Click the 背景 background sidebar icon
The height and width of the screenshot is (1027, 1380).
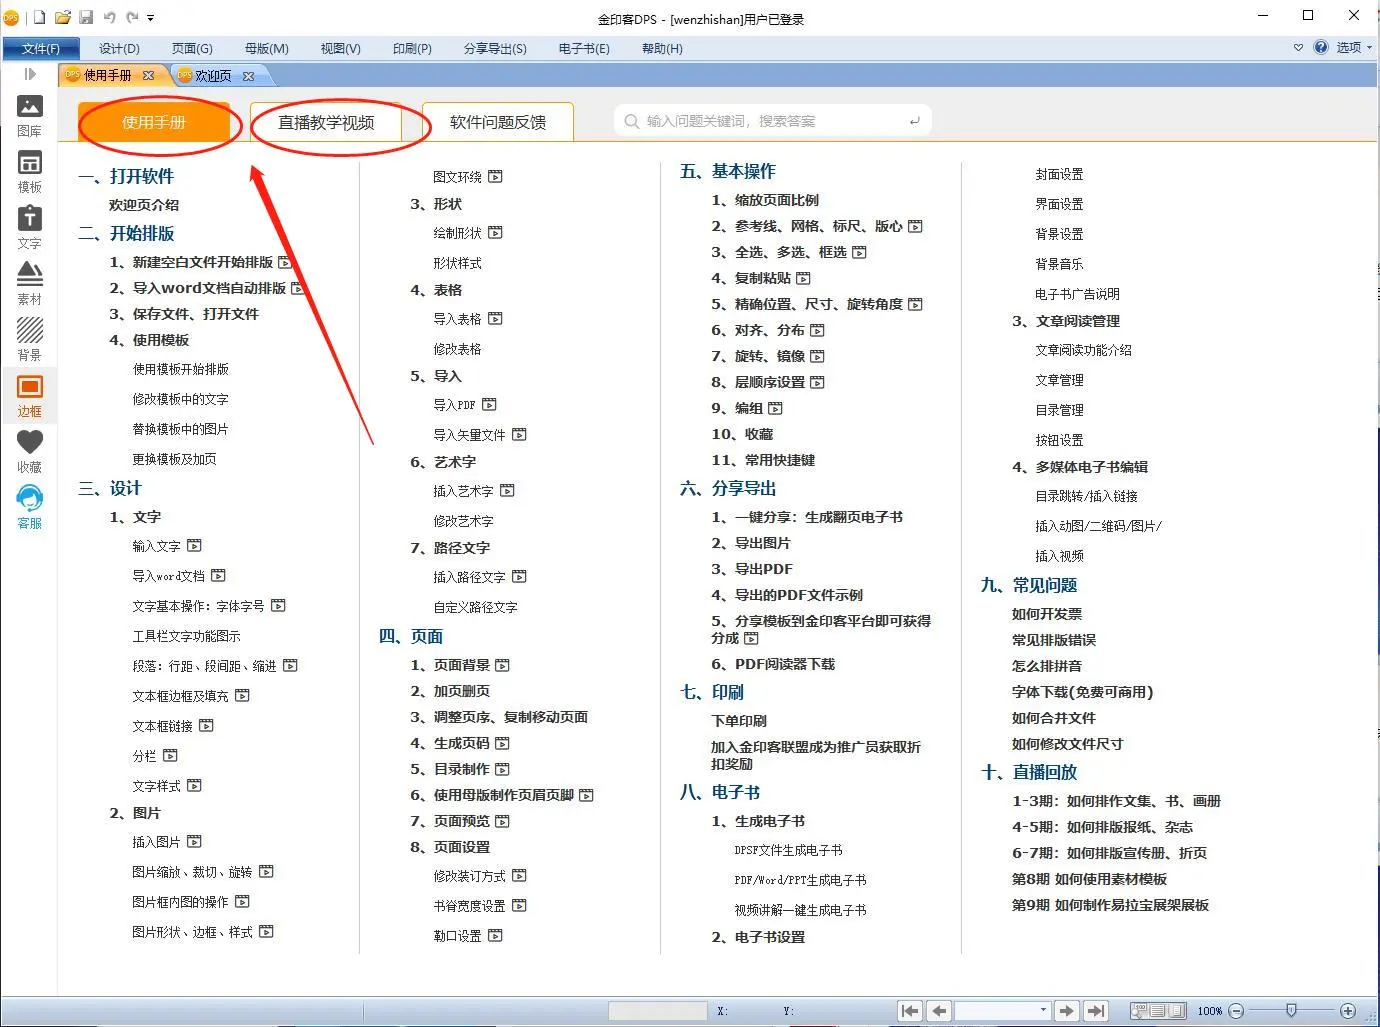(30, 338)
